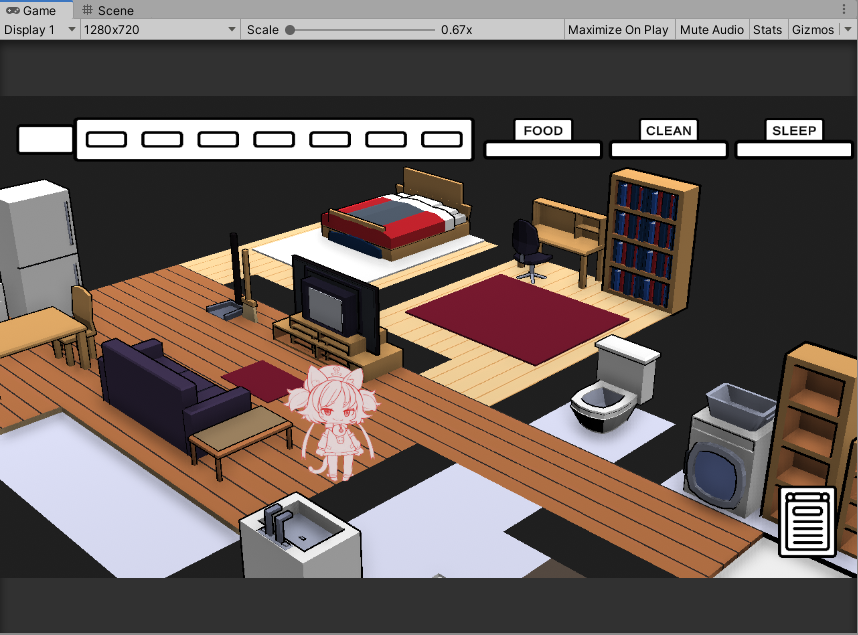Click the blue bookshelf by the desk
This screenshot has width=858, height=635.
point(649,241)
